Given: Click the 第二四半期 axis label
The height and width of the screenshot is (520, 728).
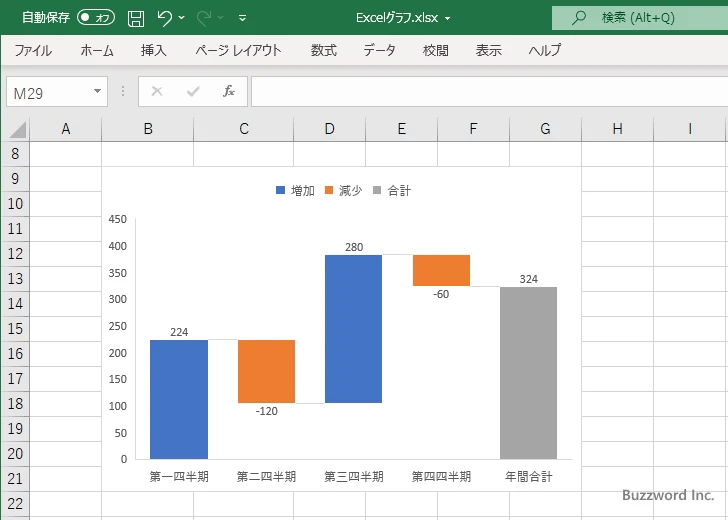Looking at the screenshot, I should click(x=266, y=476).
